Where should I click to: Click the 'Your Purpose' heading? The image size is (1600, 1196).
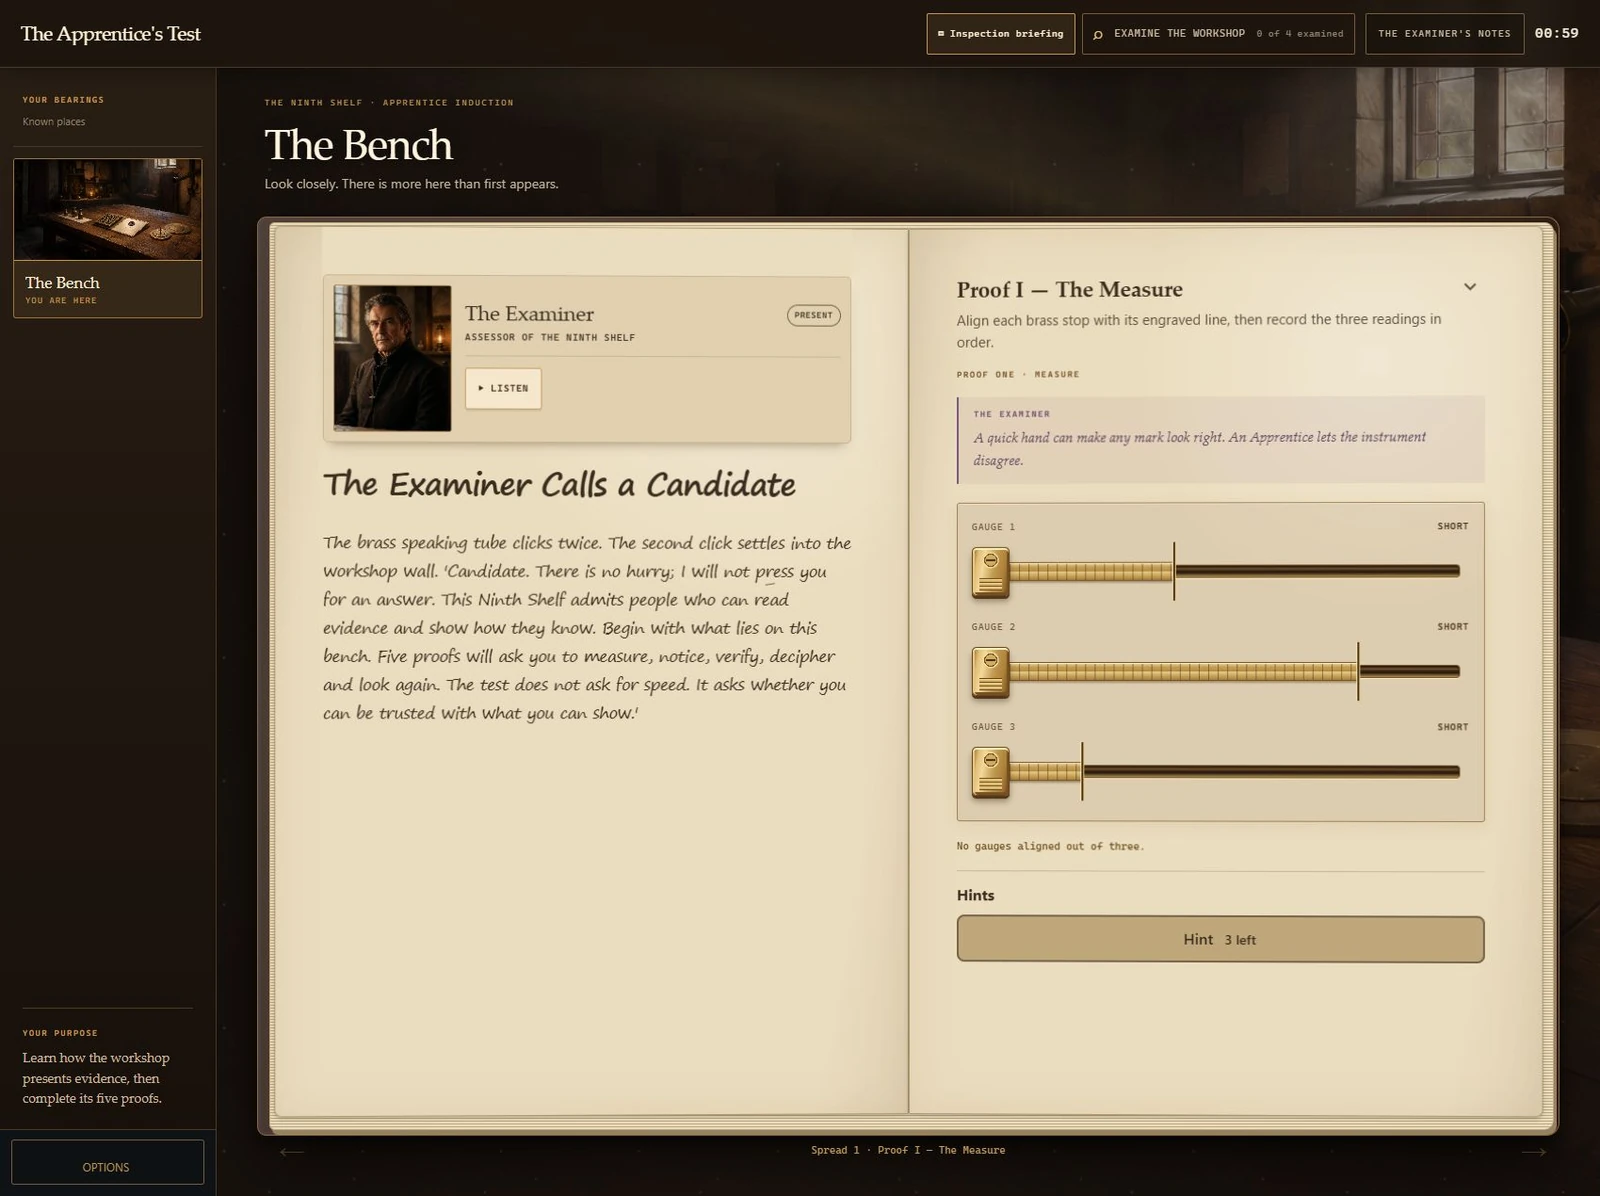click(60, 1033)
